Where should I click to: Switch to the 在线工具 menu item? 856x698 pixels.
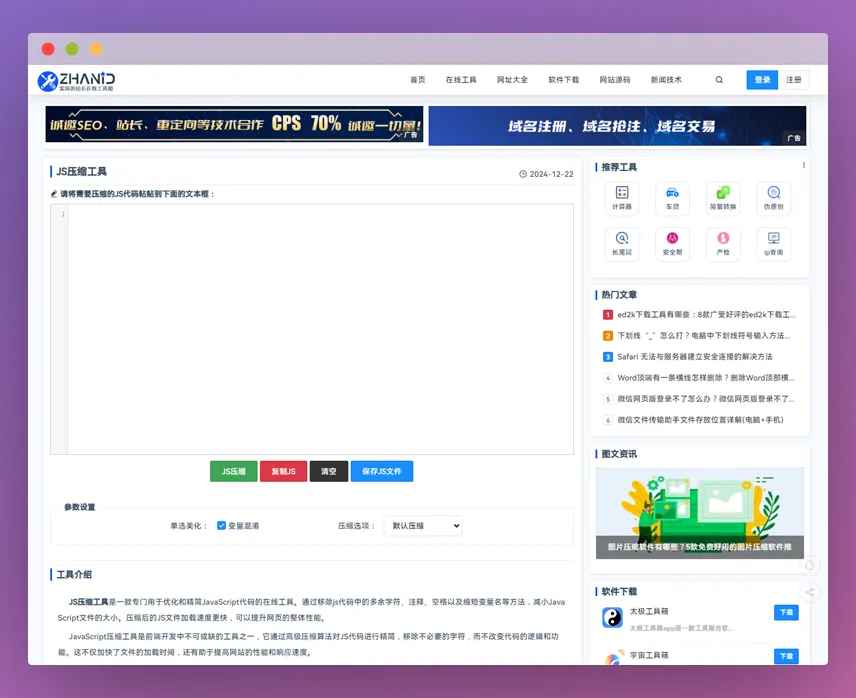[461, 79]
